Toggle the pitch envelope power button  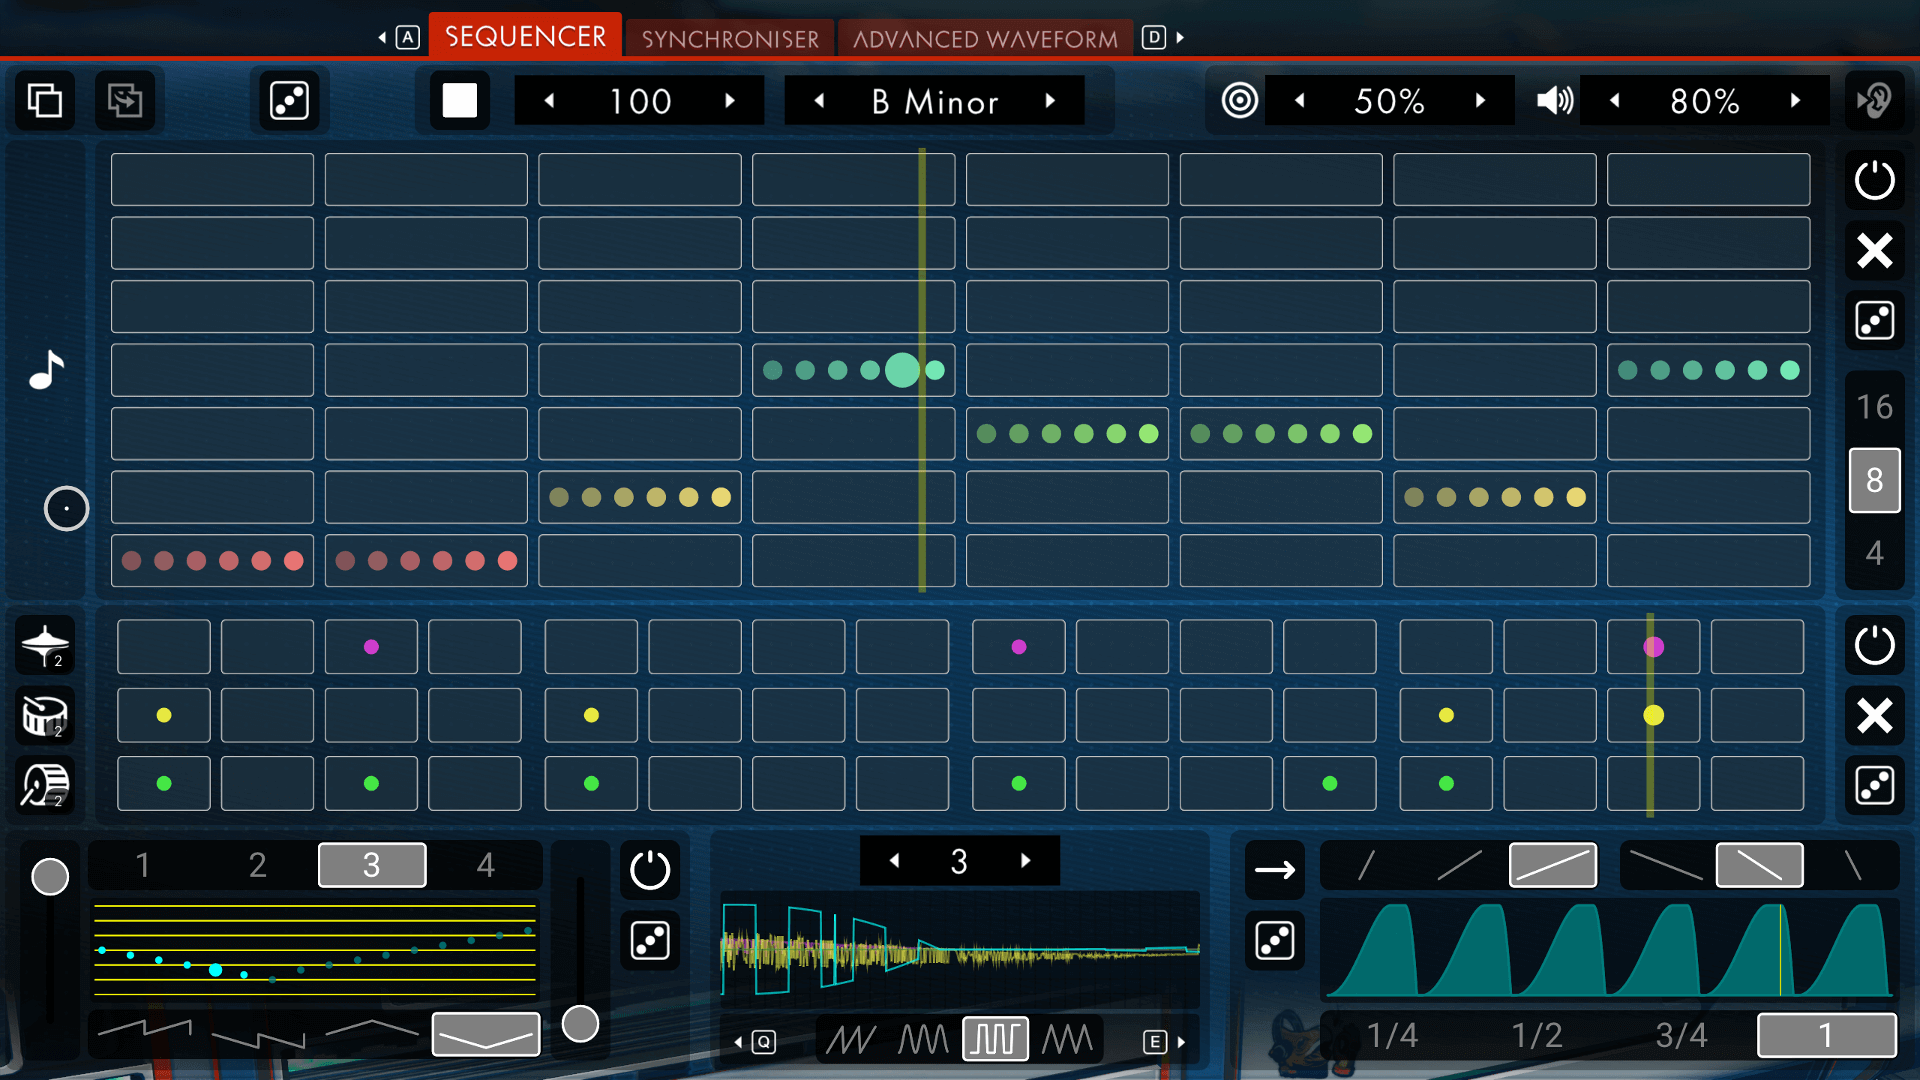click(650, 869)
